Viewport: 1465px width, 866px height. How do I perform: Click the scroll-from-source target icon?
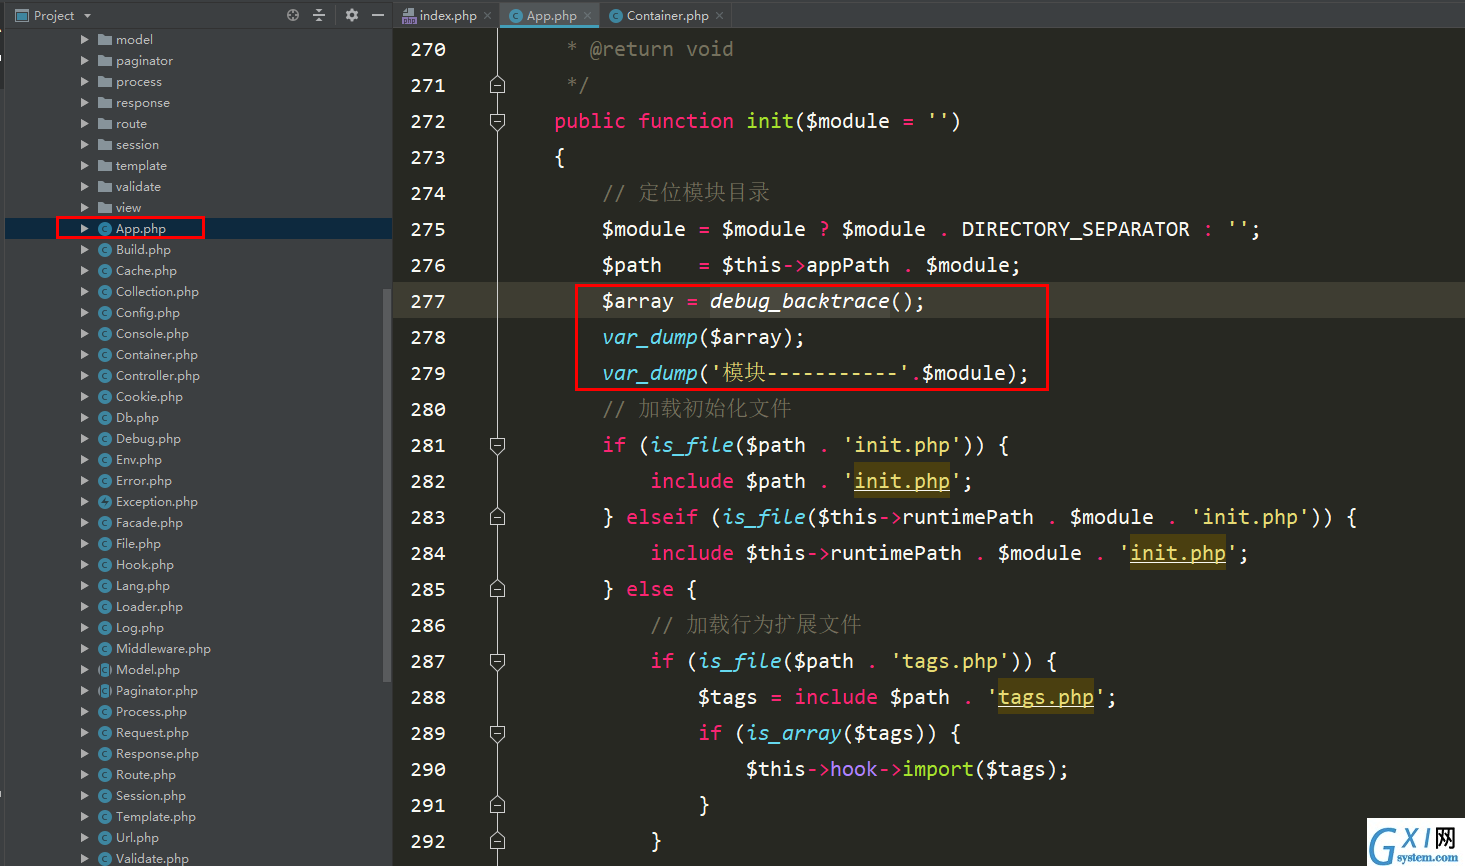click(x=293, y=15)
